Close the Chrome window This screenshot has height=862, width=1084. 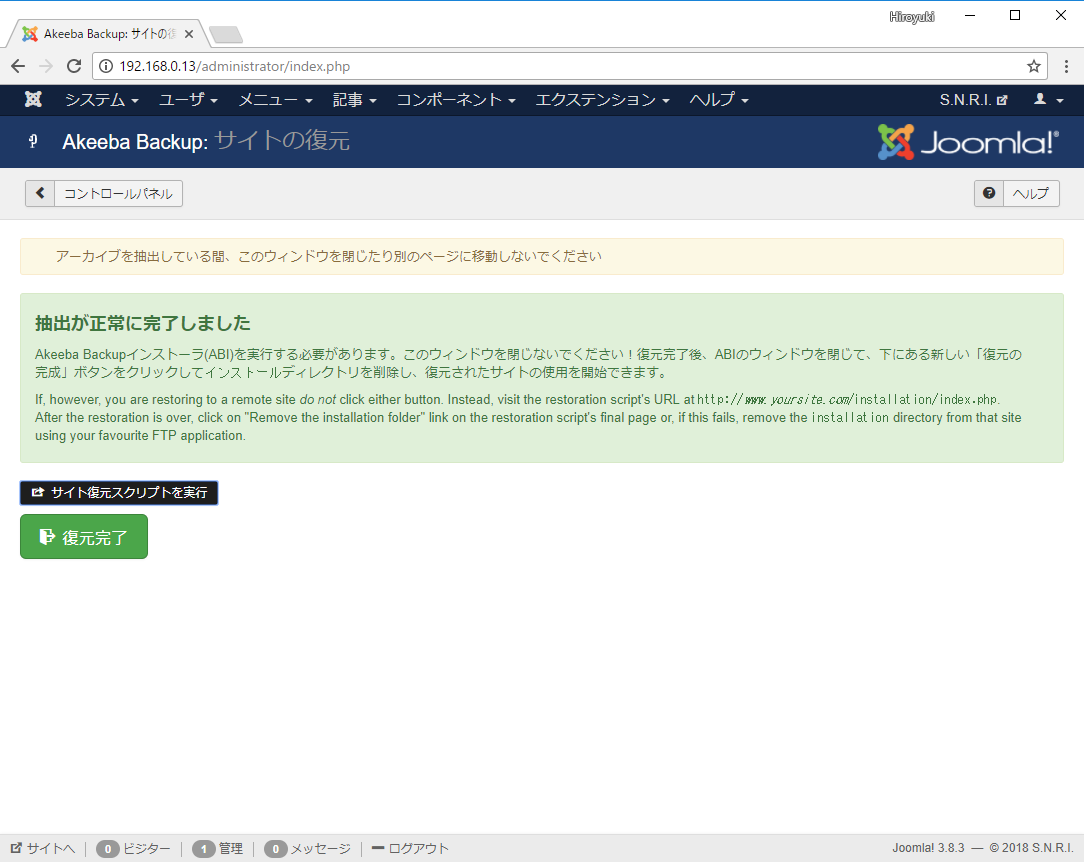tap(1060, 15)
